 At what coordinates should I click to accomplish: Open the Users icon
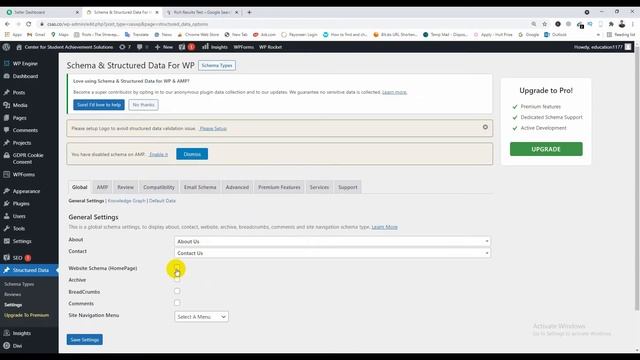point(7,216)
